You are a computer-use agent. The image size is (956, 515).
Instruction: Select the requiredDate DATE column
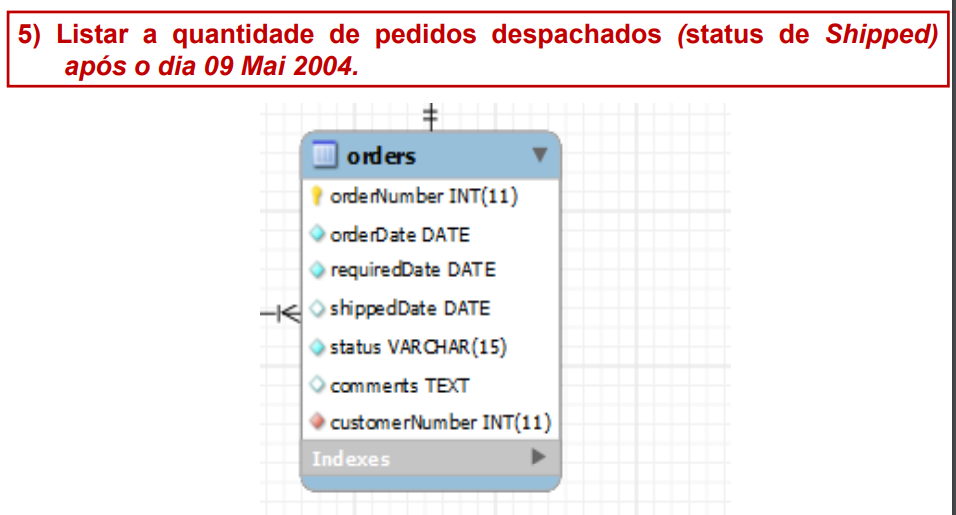pyautogui.click(x=413, y=270)
